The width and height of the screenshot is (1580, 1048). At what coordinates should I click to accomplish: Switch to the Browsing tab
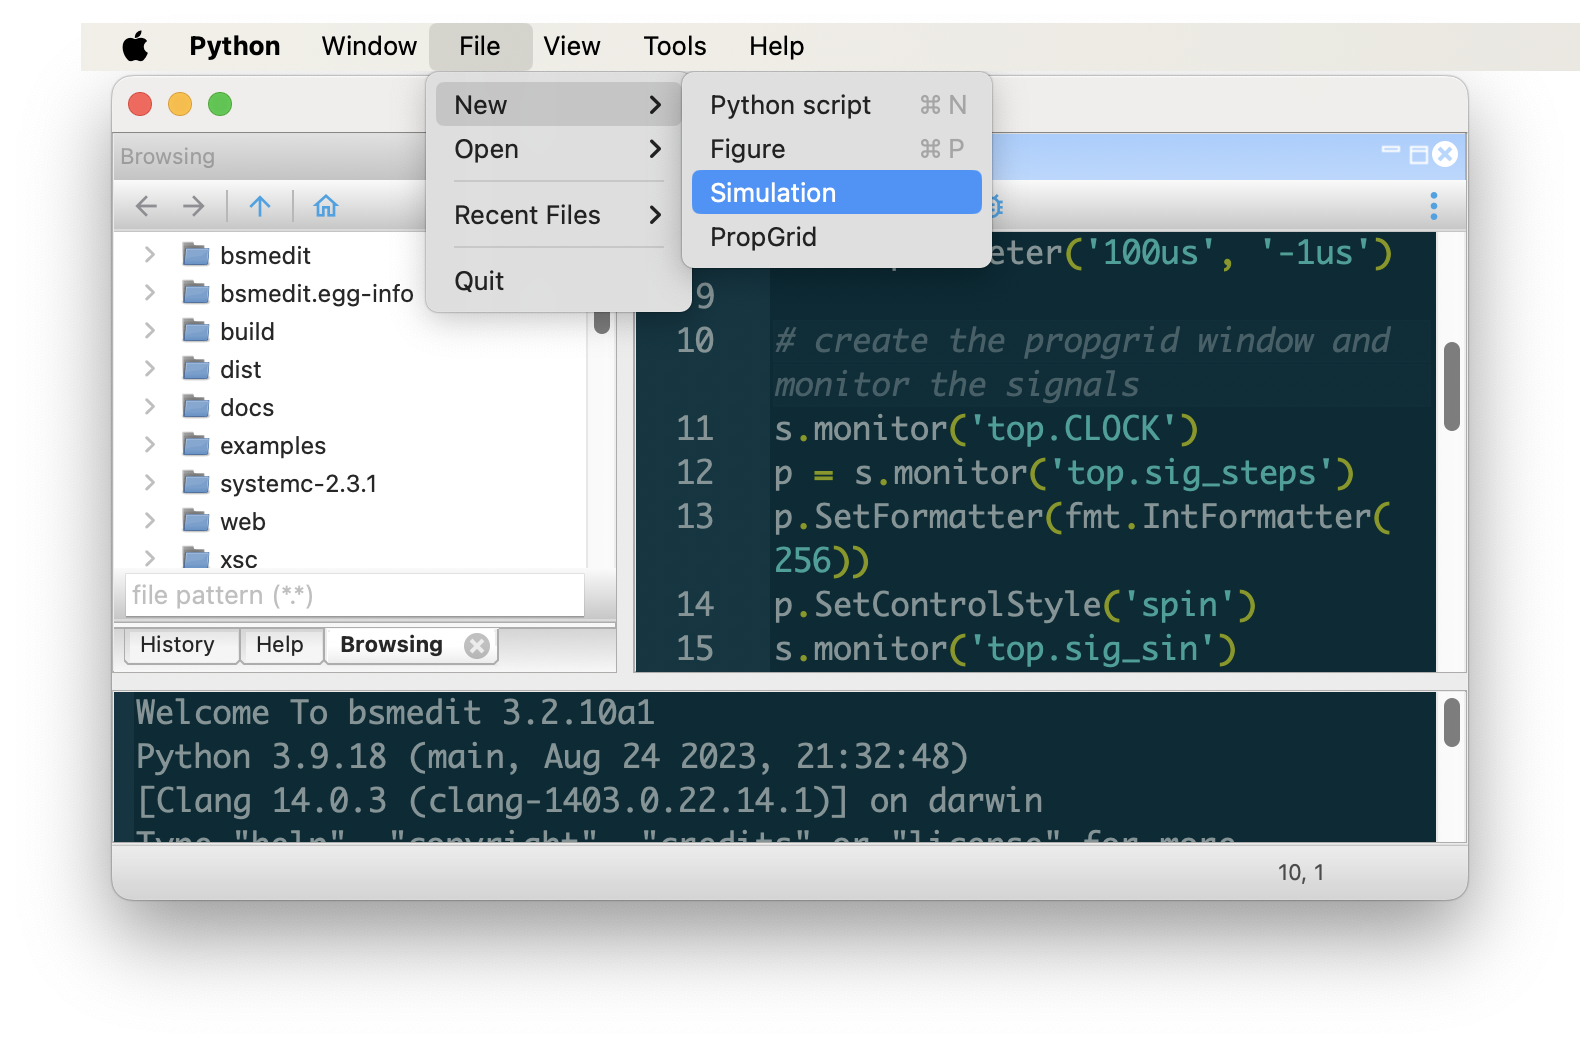click(x=391, y=645)
